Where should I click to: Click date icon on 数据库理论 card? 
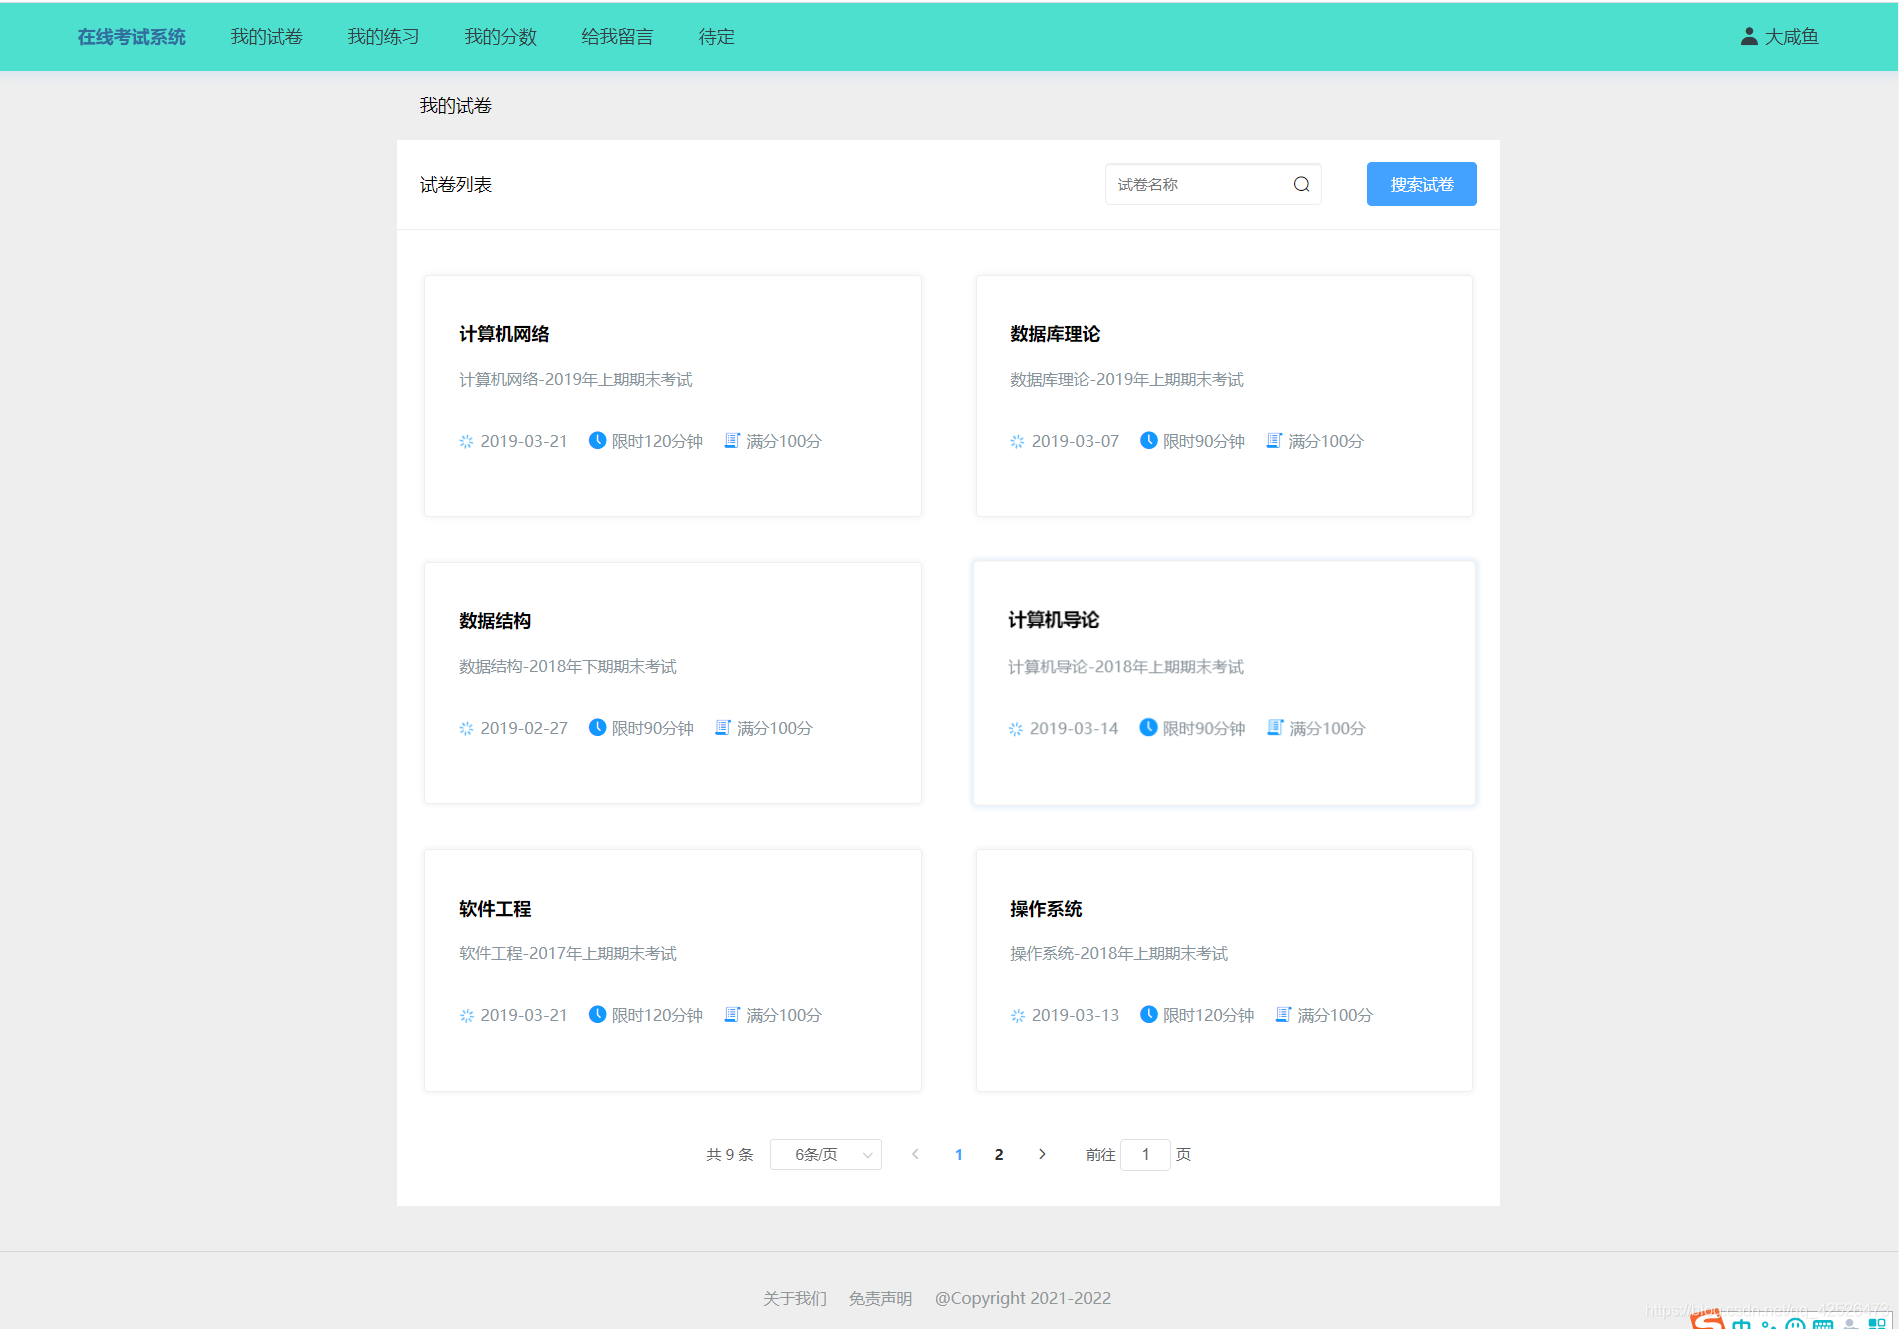coord(1017,441)
